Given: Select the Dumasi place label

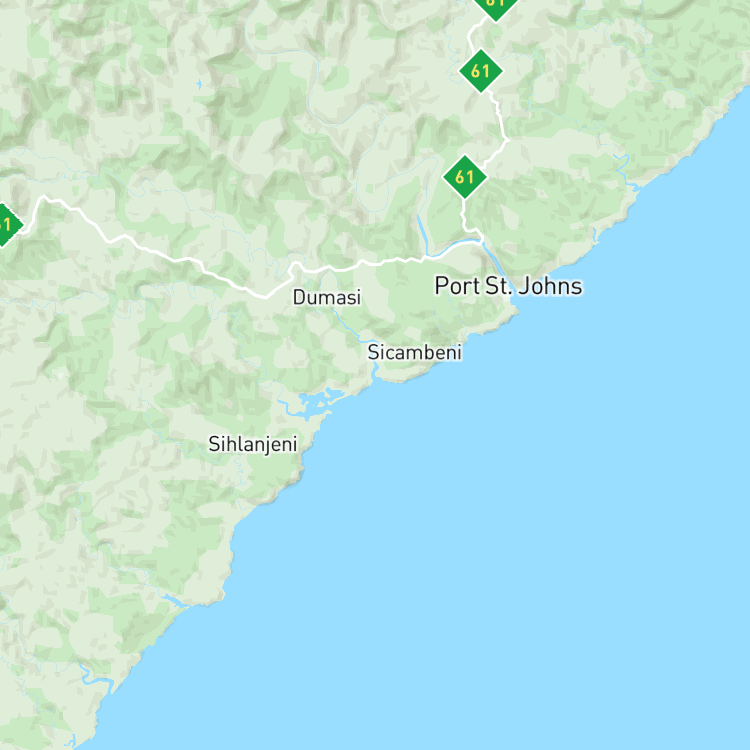Looking at the screenshot, I should point(327,297).
